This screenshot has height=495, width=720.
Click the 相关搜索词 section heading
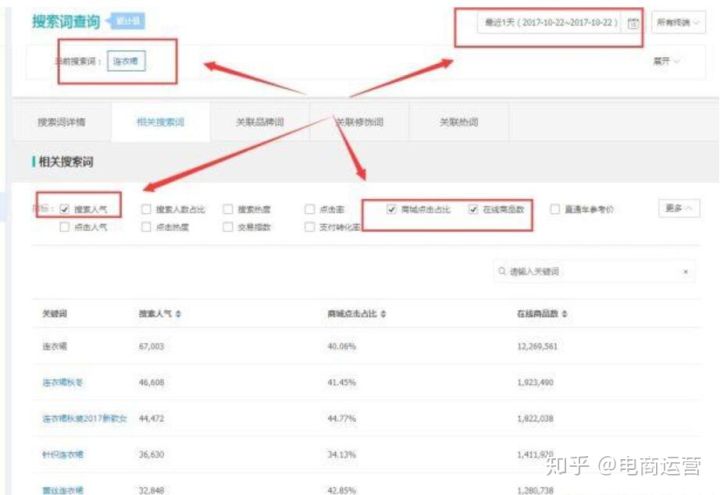pyautogui.click(x=66, y=162)
